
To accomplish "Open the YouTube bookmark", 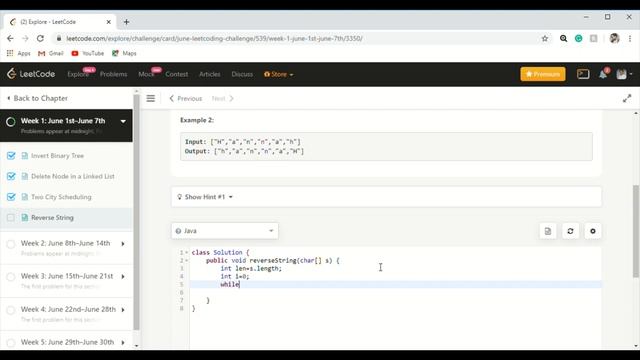I will click(88, 53).
